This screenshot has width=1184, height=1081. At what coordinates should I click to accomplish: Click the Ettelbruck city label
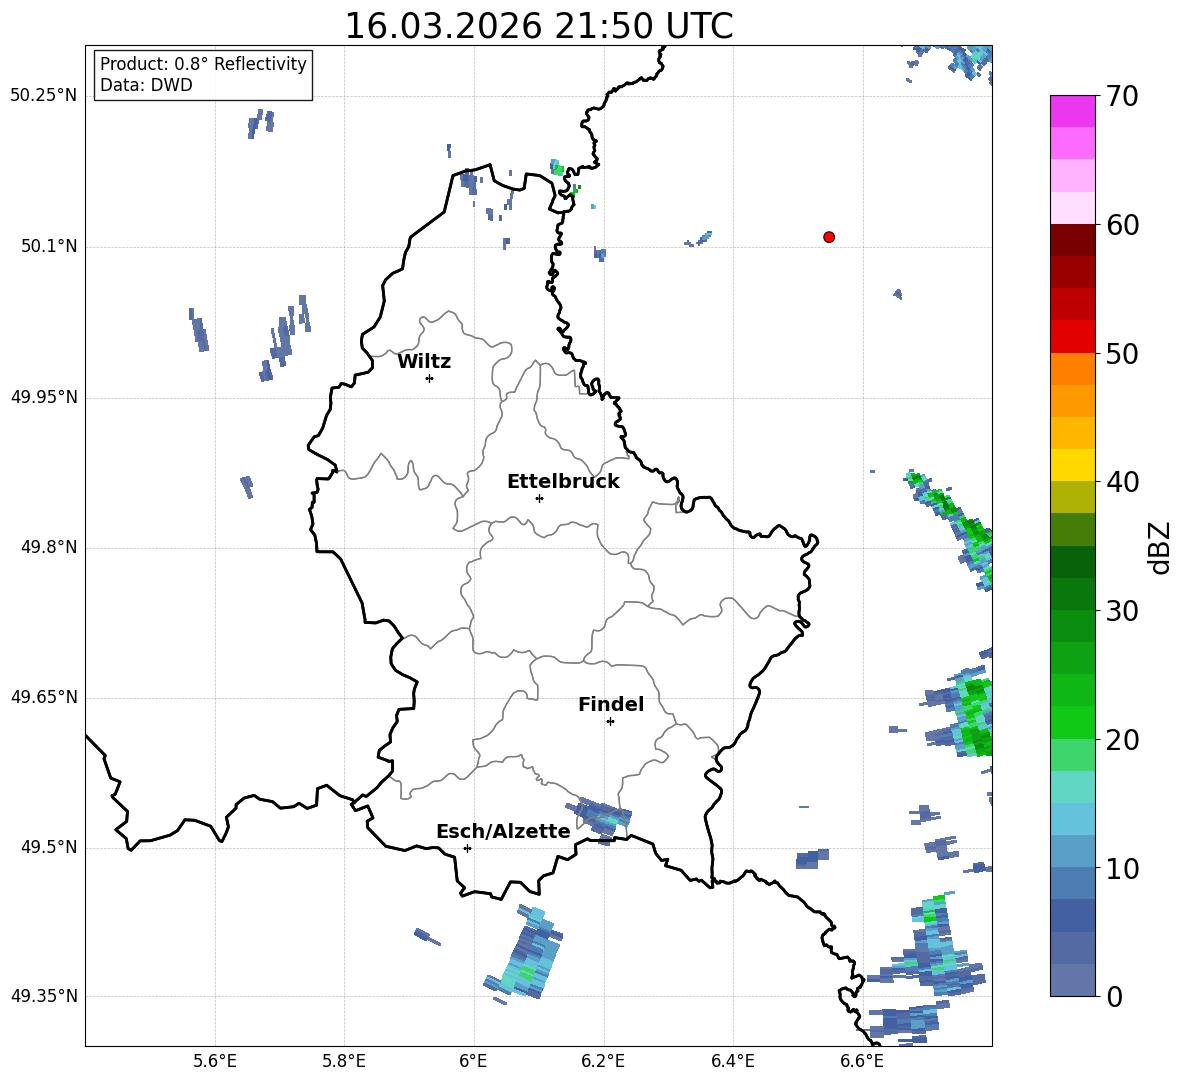(563, 482)
